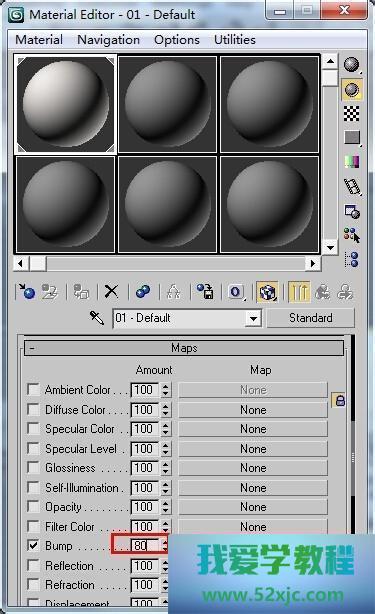Open the Utilities menu

pyautogui.click(x=235, y=40)
